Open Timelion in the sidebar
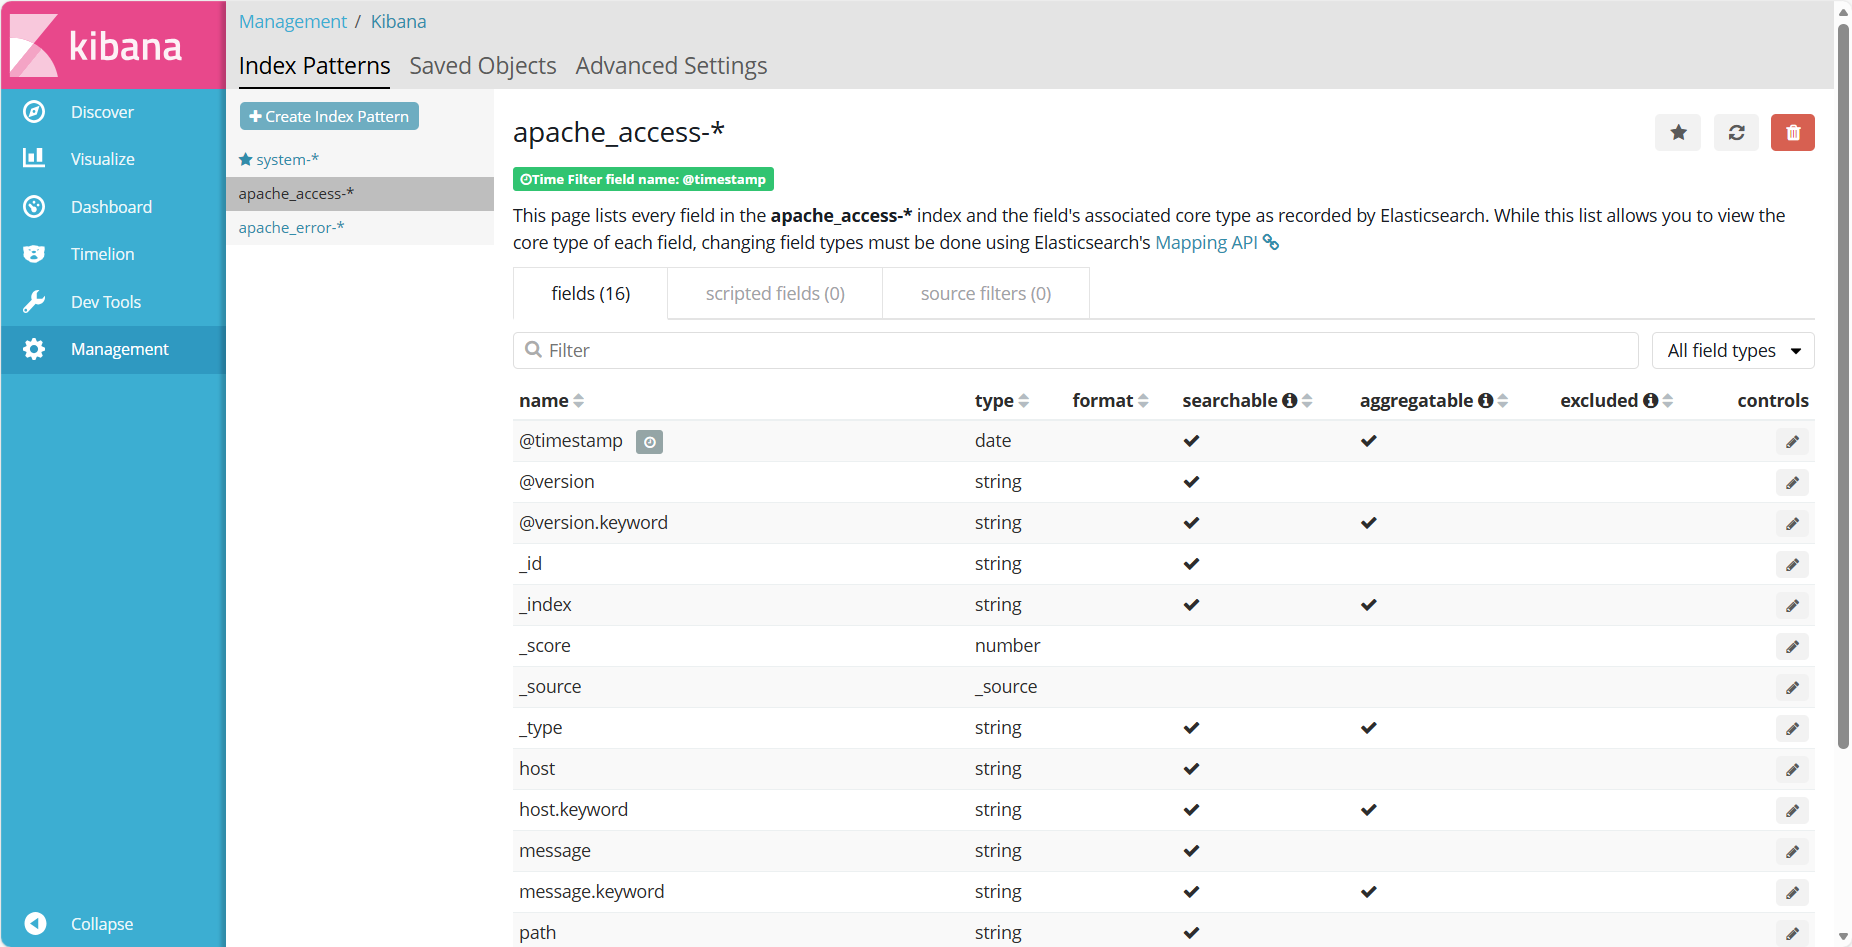The height and width of the screenshot is (947, 1852). [x=102, y=254]
